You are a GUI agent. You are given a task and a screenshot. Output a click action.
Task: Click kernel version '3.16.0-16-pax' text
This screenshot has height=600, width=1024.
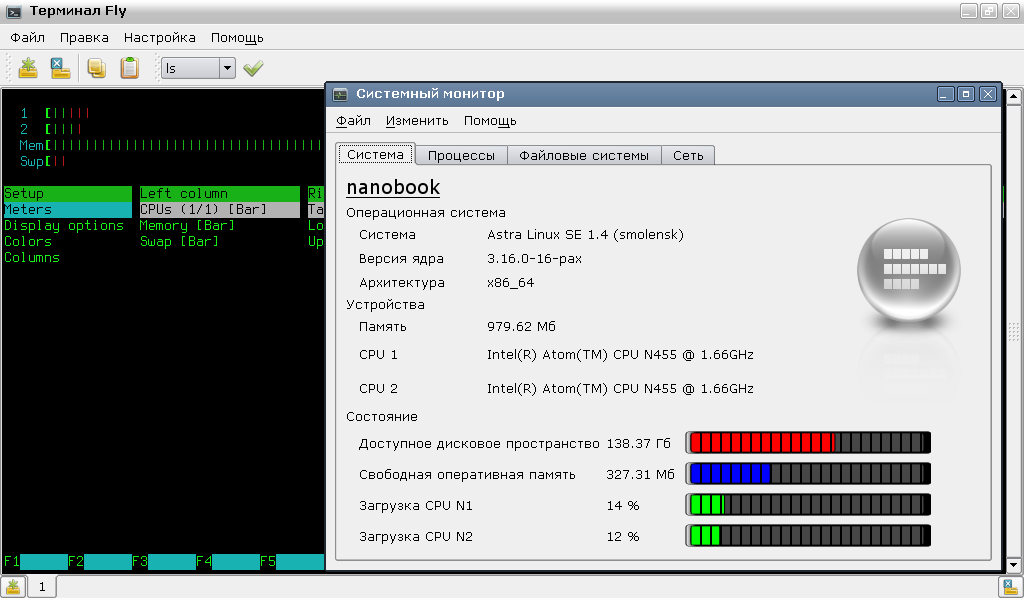click(x=534, y=259)
